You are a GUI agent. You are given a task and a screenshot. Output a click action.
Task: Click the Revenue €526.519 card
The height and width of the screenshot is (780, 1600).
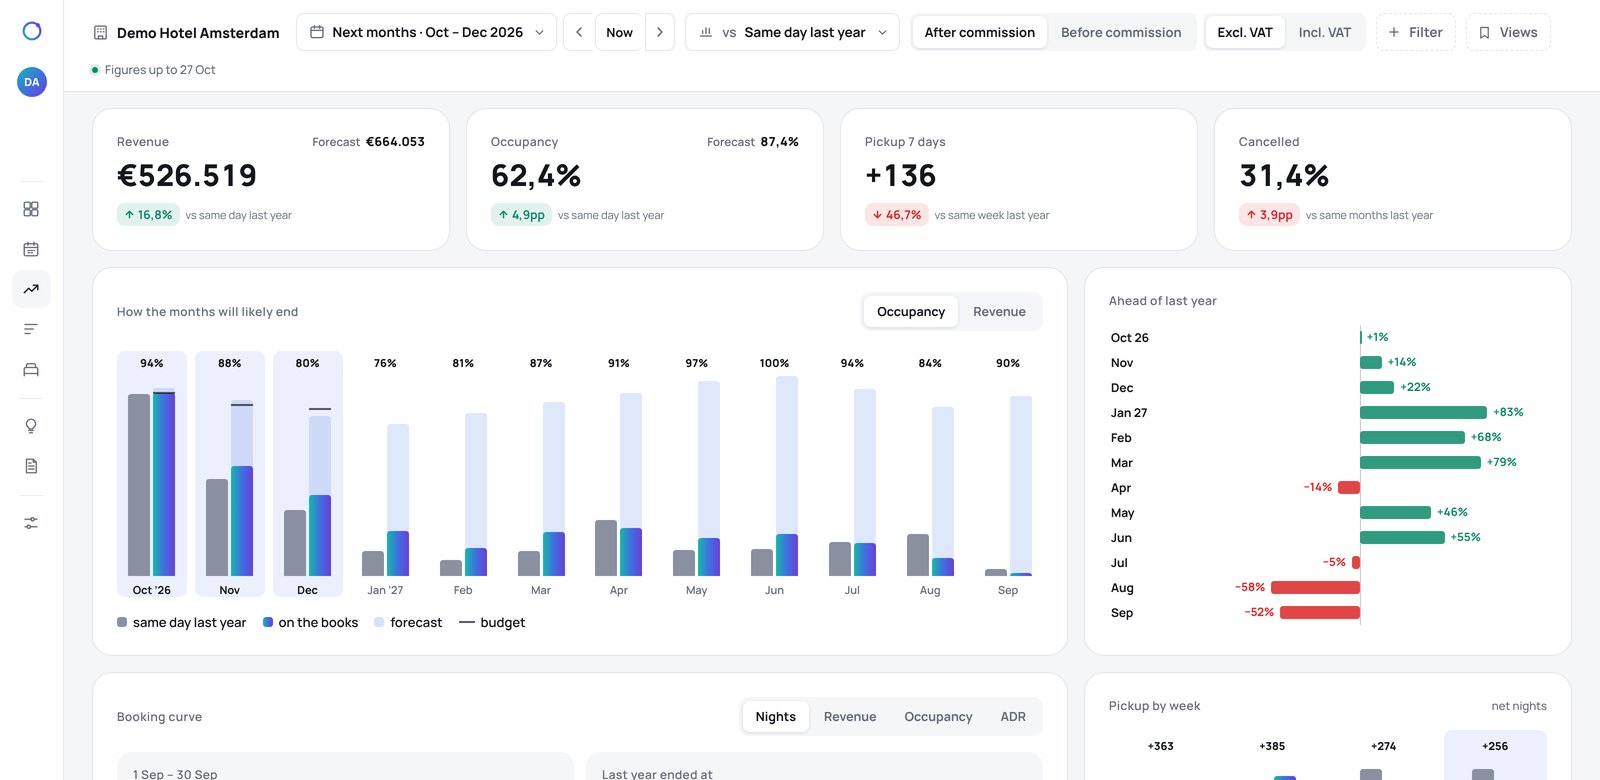(x=271, y=179)
